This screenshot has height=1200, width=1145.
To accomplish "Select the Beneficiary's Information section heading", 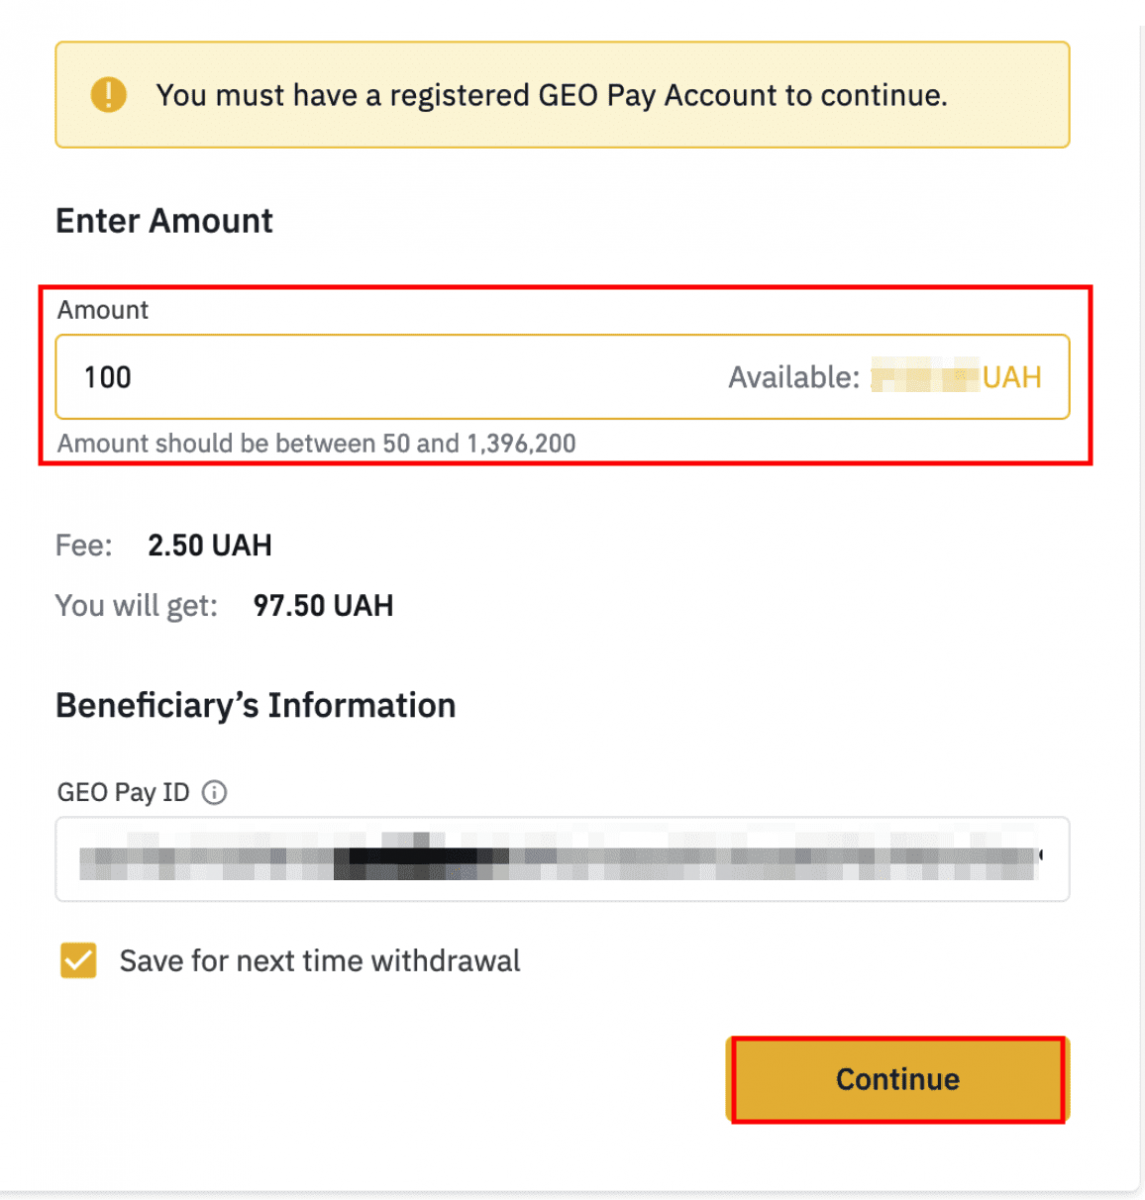I will point(255,705).
